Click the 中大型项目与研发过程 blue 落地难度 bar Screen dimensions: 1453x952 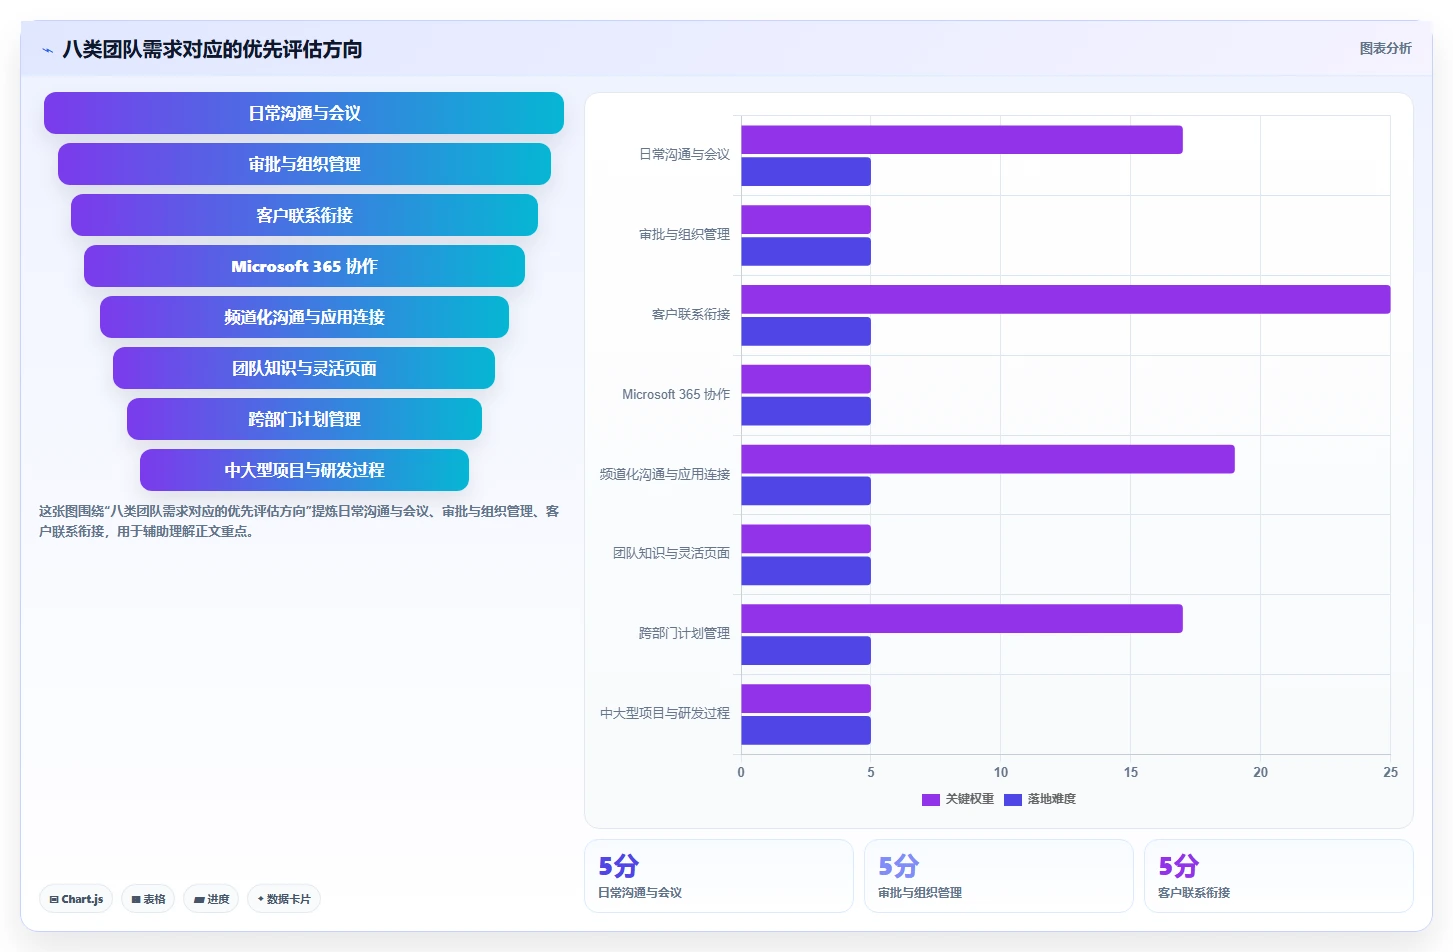coord(806,731)
